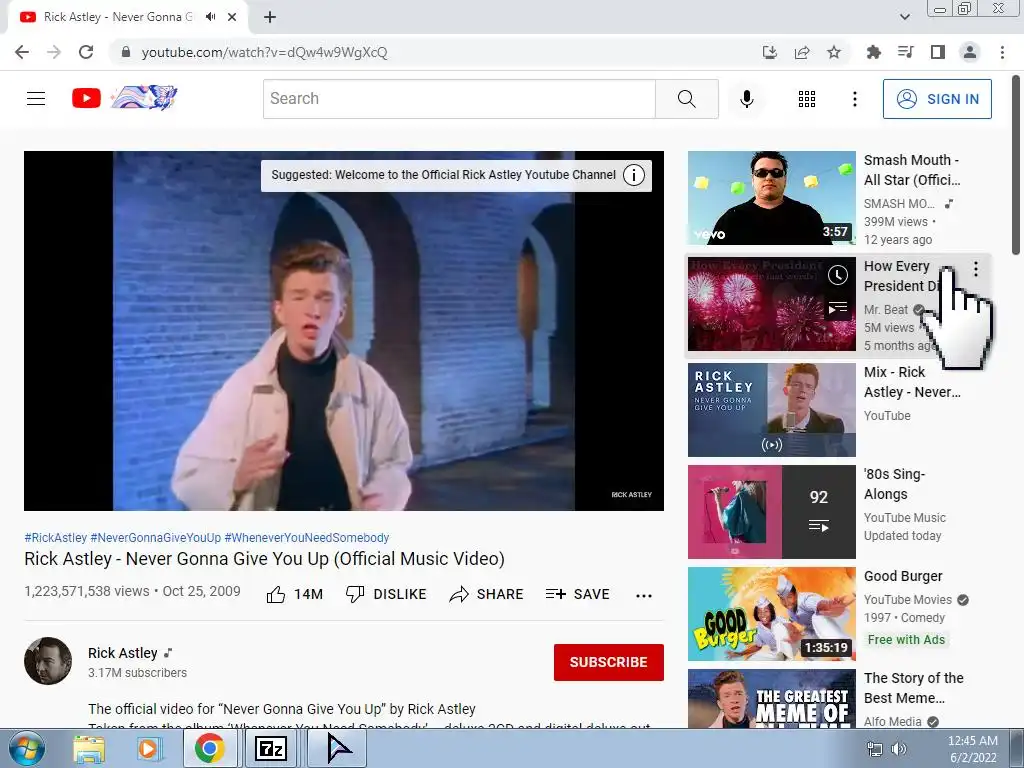The image size is (1024, 768).
Task: Bookmark this page with star icon
Action: [x=834, y=52]
